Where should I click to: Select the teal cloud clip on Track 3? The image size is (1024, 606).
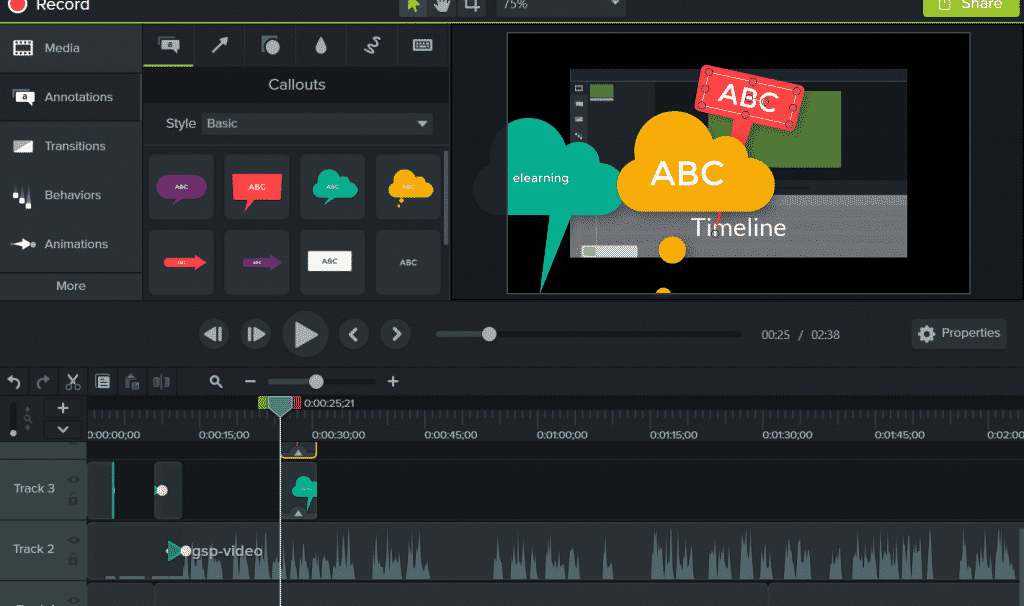299,490
